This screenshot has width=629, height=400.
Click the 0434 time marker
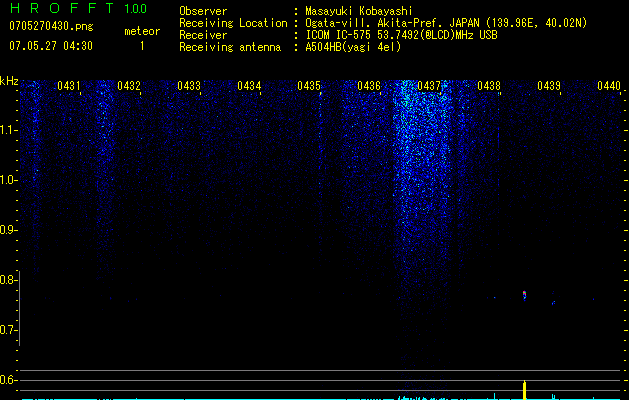coord(249,85)
